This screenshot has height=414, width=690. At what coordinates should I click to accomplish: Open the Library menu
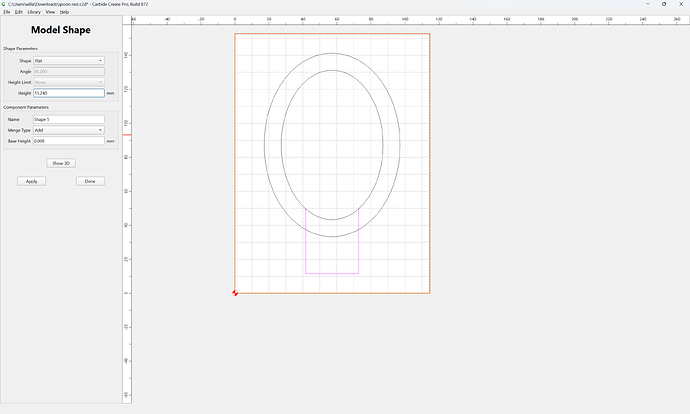pyautogui.click(x=34, y=12)
